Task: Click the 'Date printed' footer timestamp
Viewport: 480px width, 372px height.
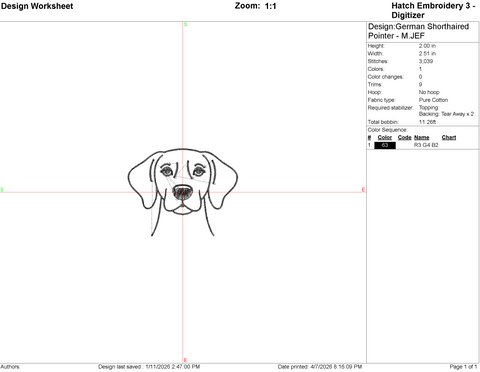Action: pyautogui.click(x=320, y=367)
